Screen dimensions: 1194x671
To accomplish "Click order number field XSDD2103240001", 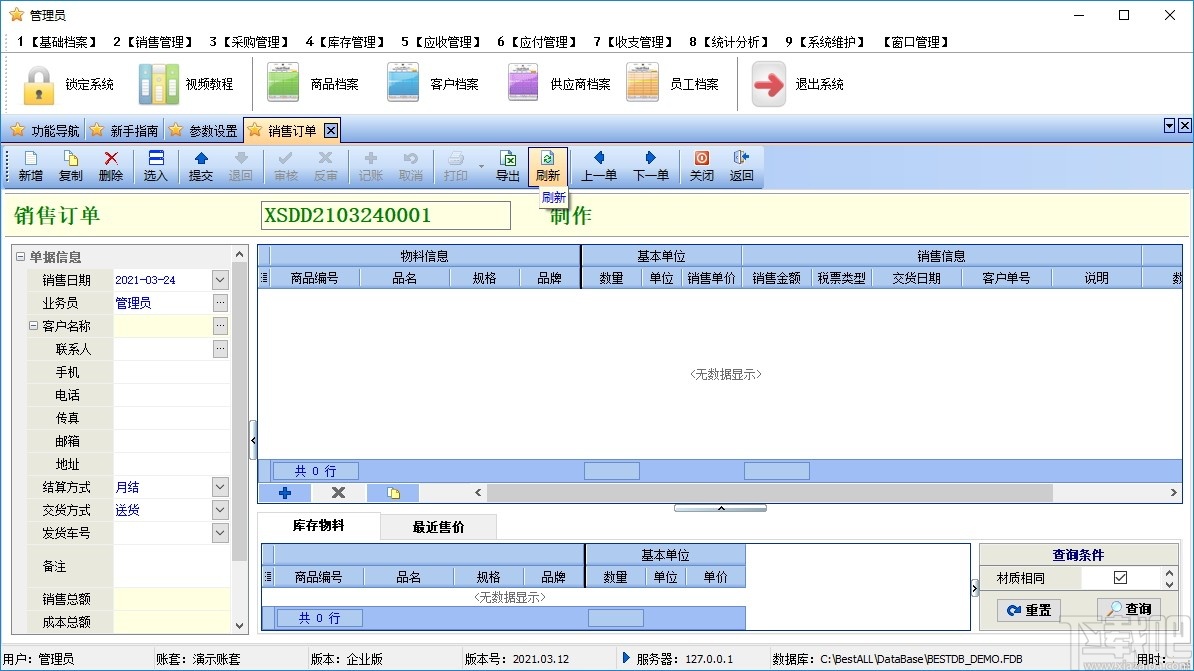I will [x=385, y=216].
